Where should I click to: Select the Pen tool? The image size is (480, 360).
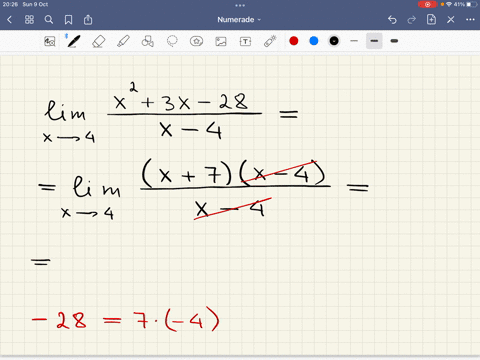(x=73, y=41)
